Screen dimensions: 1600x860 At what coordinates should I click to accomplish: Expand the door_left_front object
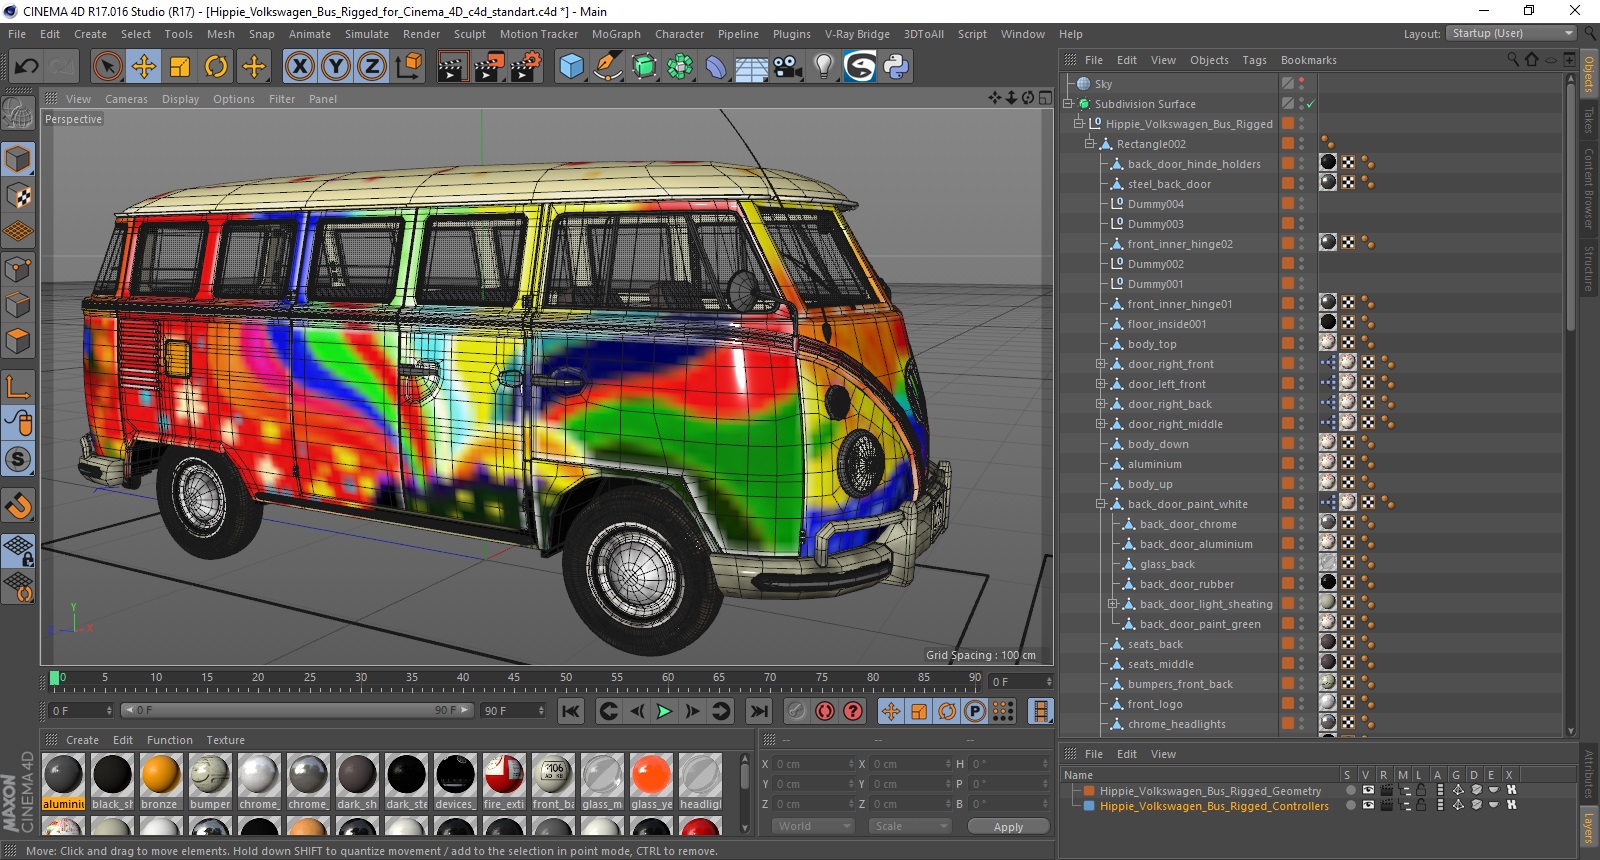(x=1100, y=384)
